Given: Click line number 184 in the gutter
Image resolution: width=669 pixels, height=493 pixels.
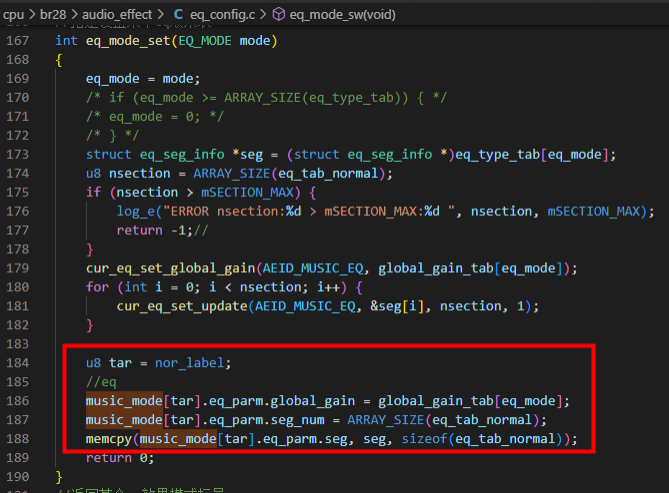Looking at the screenshot, I should [17, 363].
